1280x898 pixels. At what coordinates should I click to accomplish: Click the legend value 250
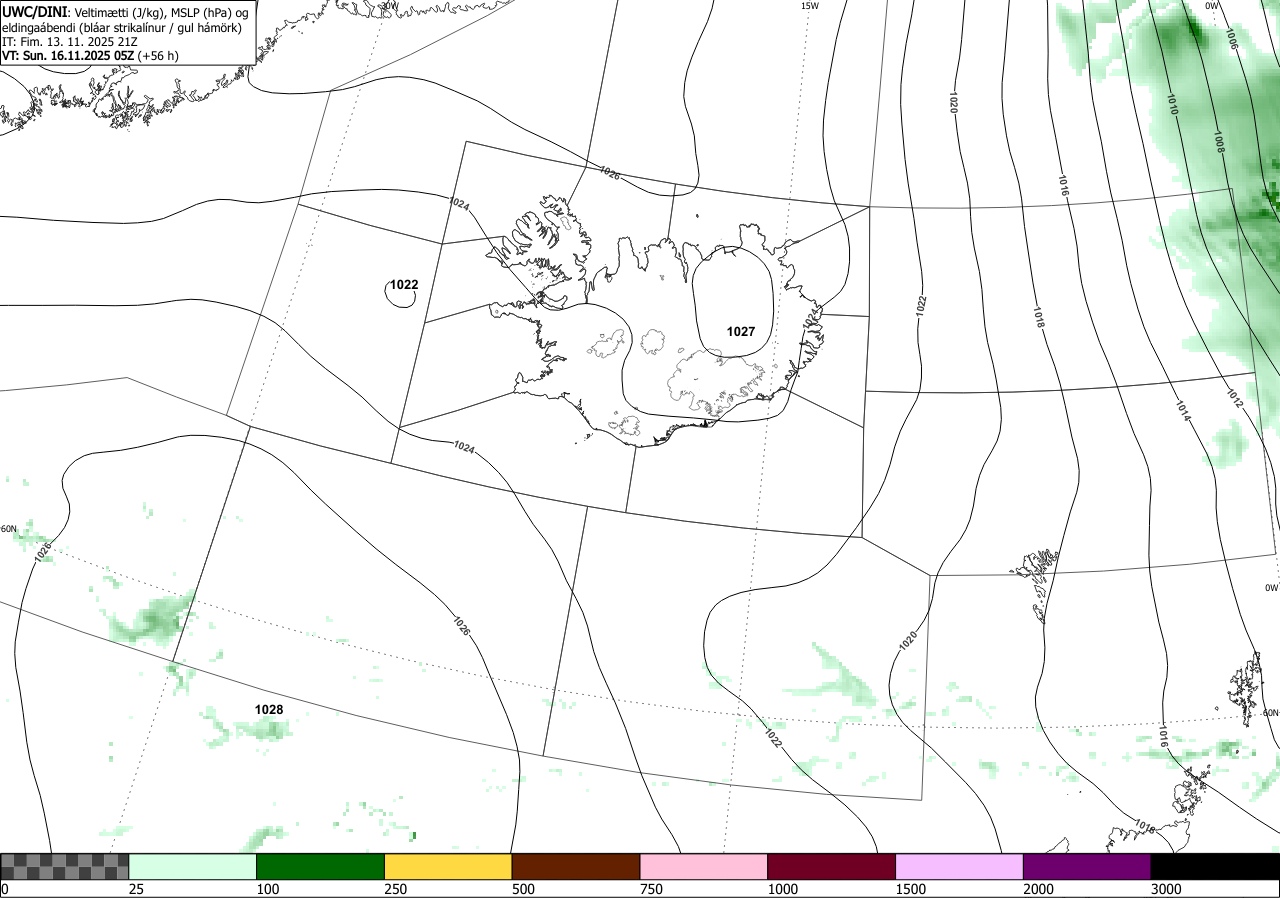pyautogui.click(x=395, y=889)
